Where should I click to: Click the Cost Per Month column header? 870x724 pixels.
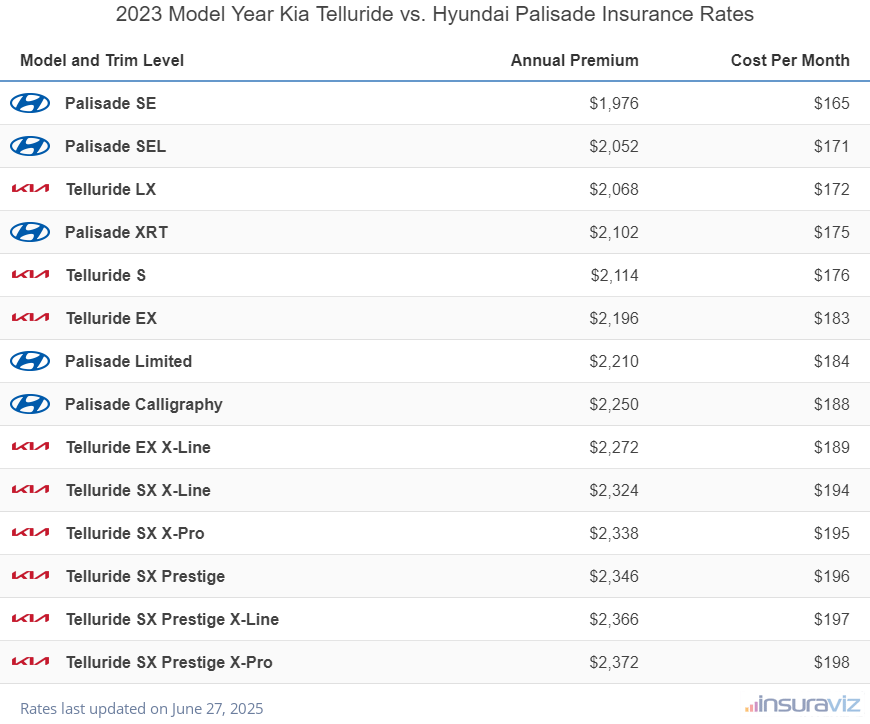pyautogui.click(x=790, y=60)
